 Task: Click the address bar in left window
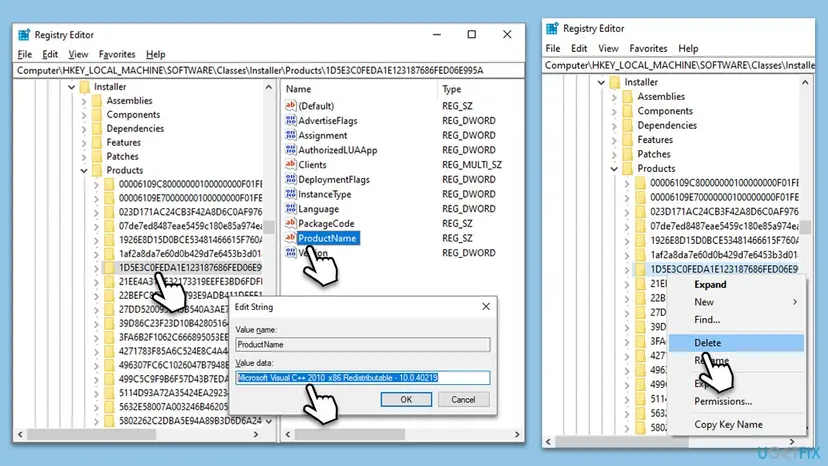point(269,70)
